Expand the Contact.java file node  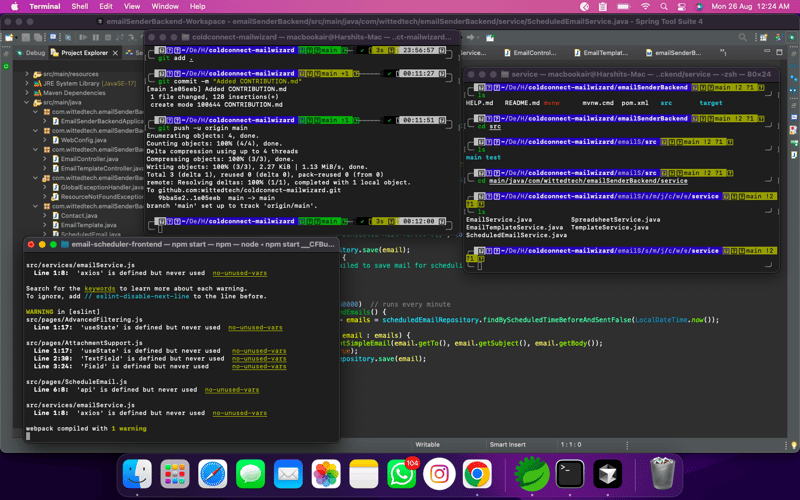[45, 215]
